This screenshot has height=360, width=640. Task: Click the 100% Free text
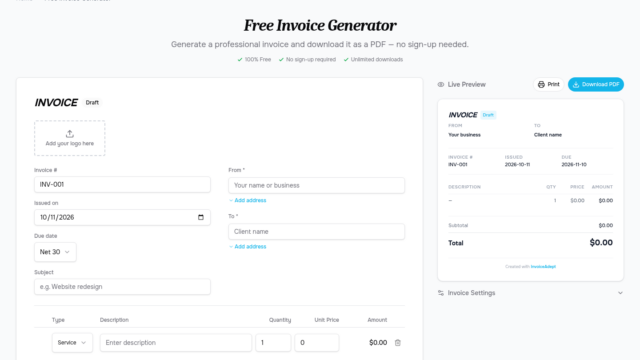point(258,60)
